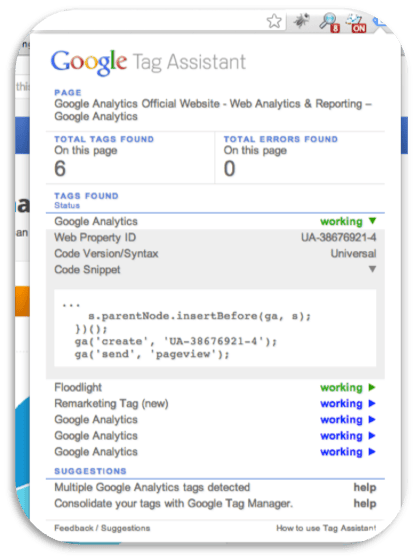
Task: Click the extension icon marked ON
Action: click(x=356, y=23)
